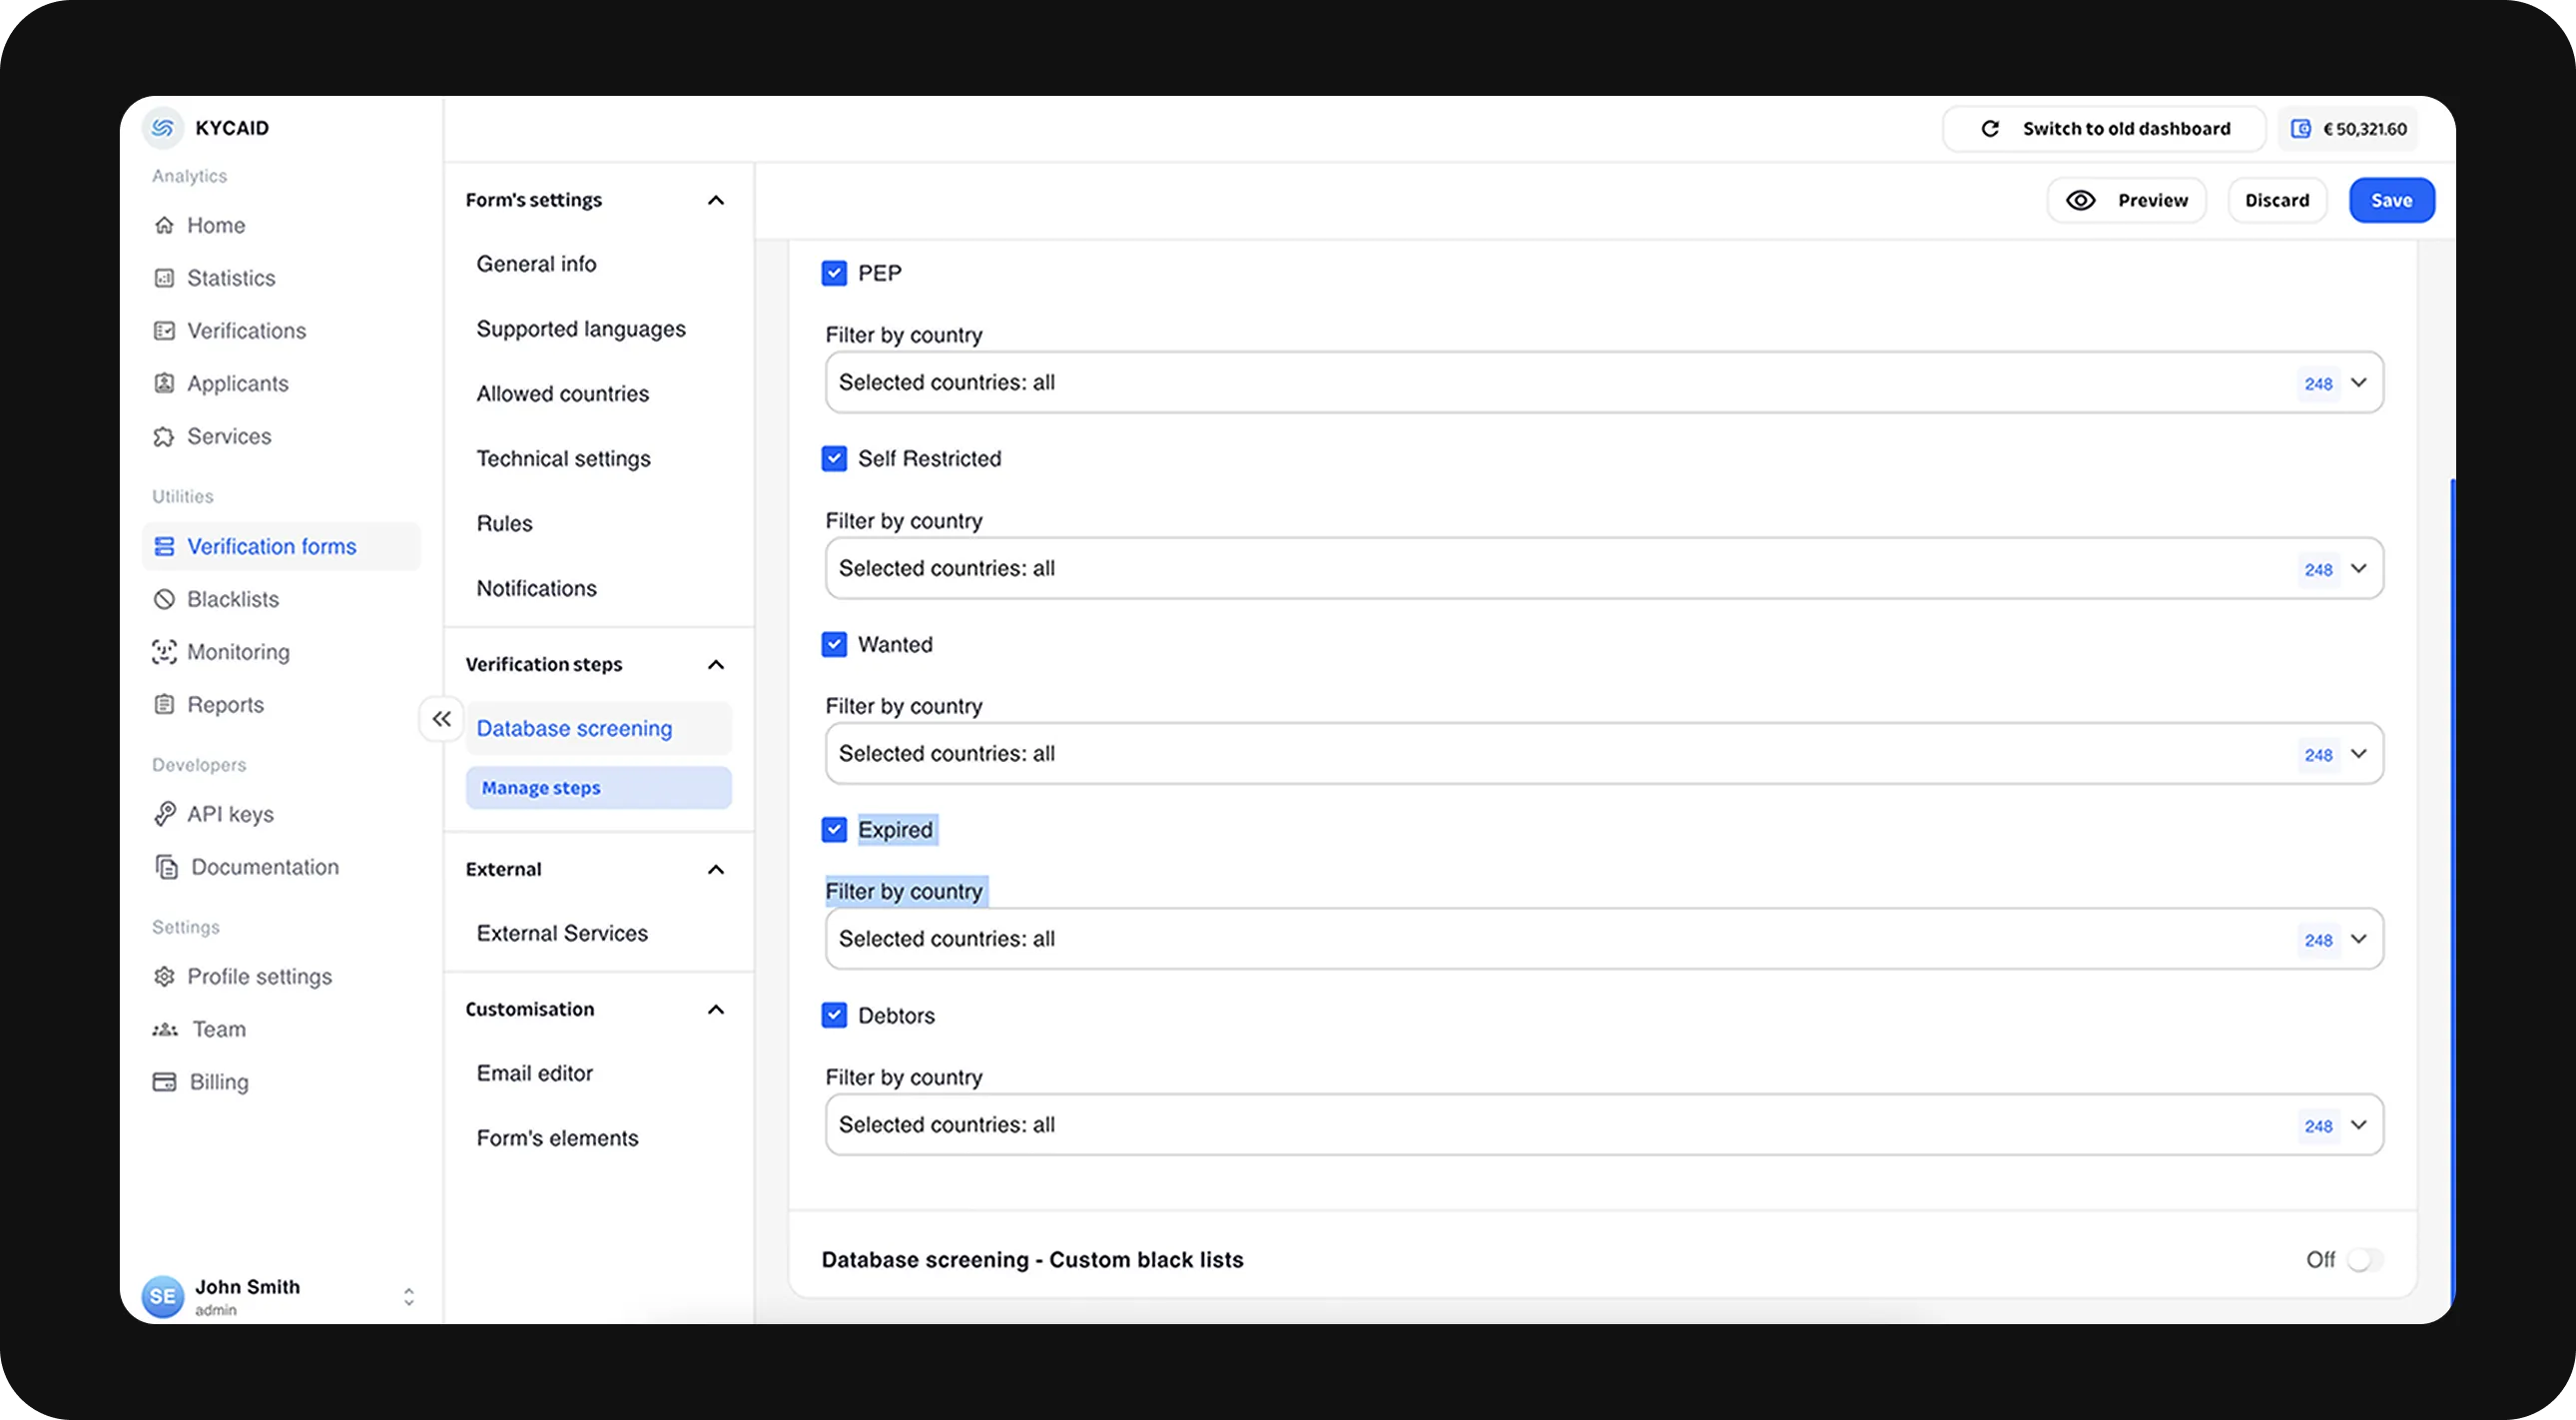Screen dimensions: 2576x1420
Task: Click the Billing label in the sidebar
Action: point(219,1083)
